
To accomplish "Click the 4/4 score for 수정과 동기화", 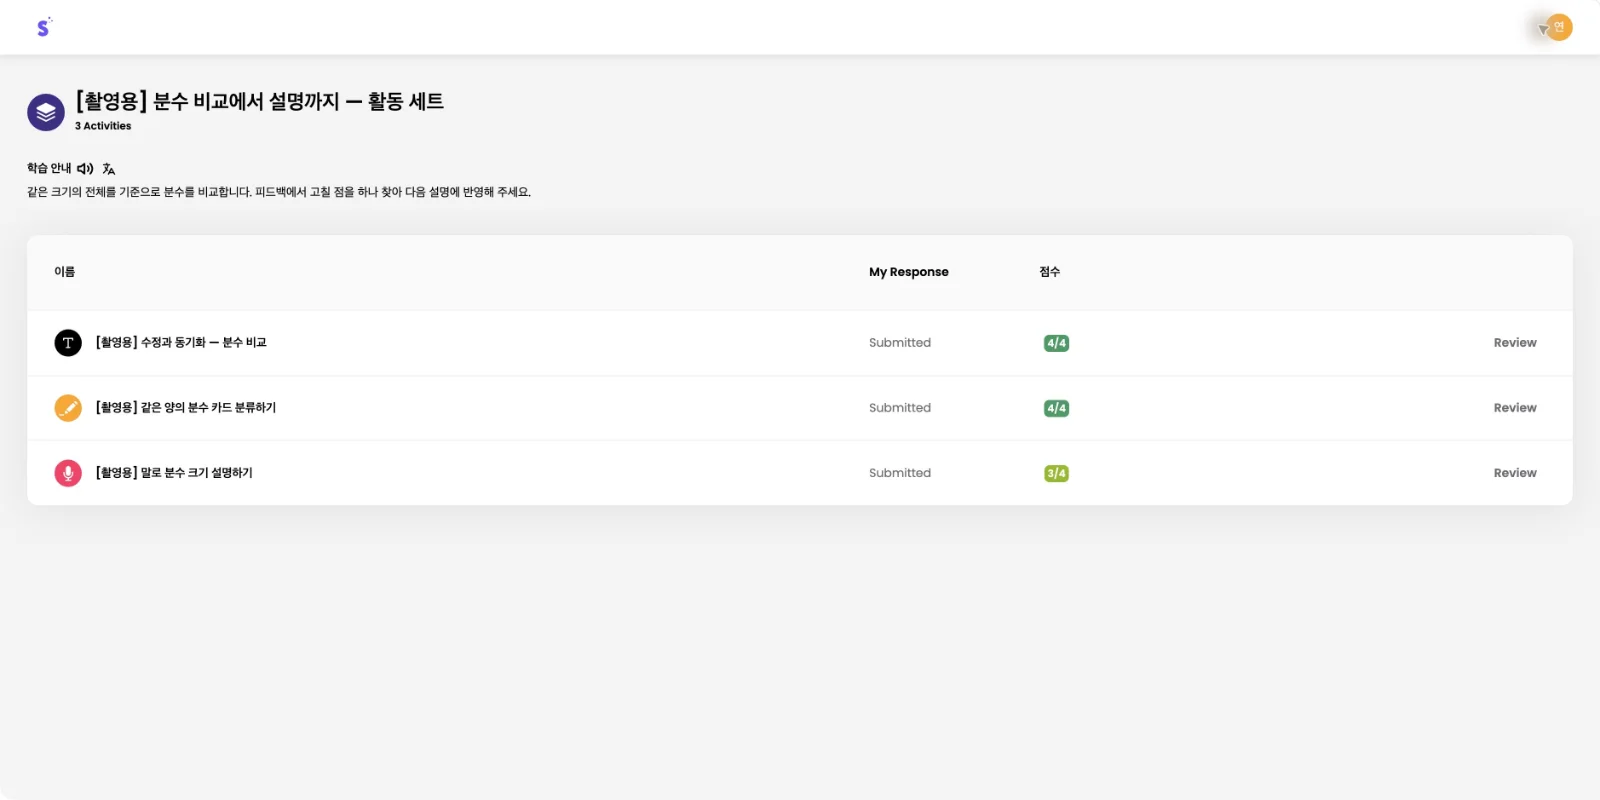I will coord(1056,343).
